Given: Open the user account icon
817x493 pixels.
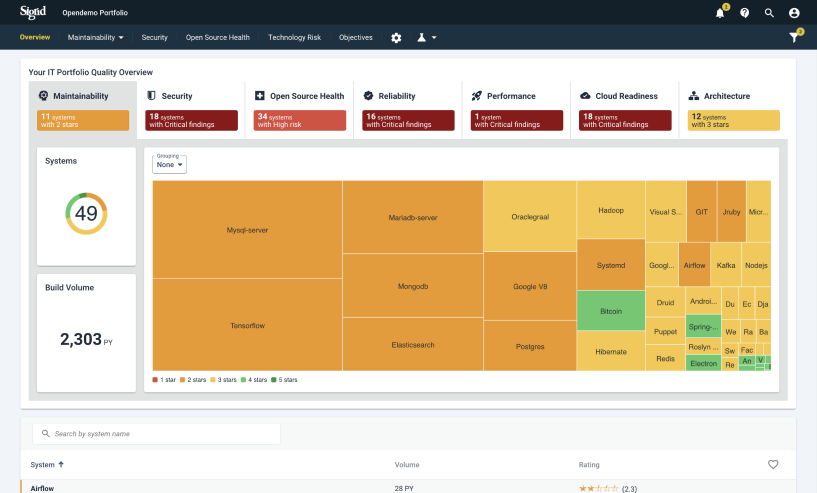Looking at the screenshot, I should point(794,13).
